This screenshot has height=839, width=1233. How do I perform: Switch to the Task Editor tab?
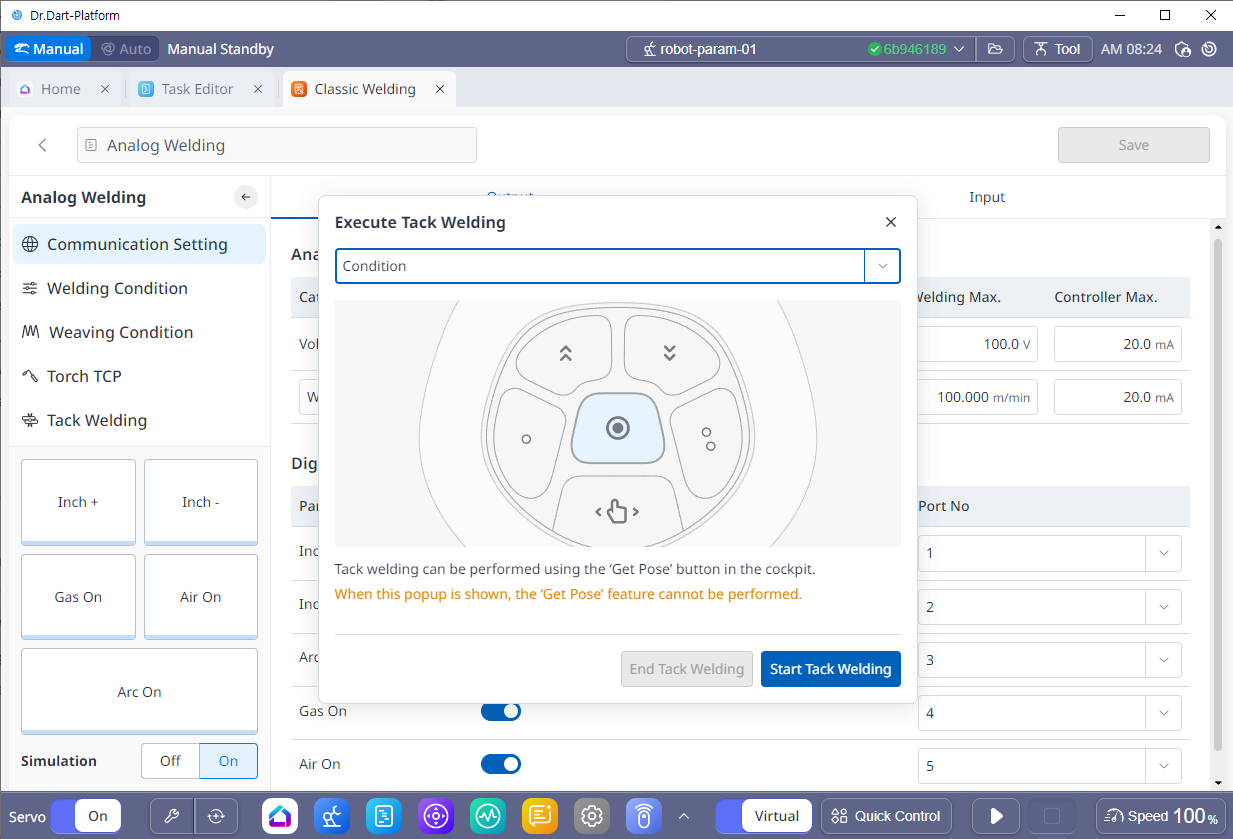click(197, 89)
